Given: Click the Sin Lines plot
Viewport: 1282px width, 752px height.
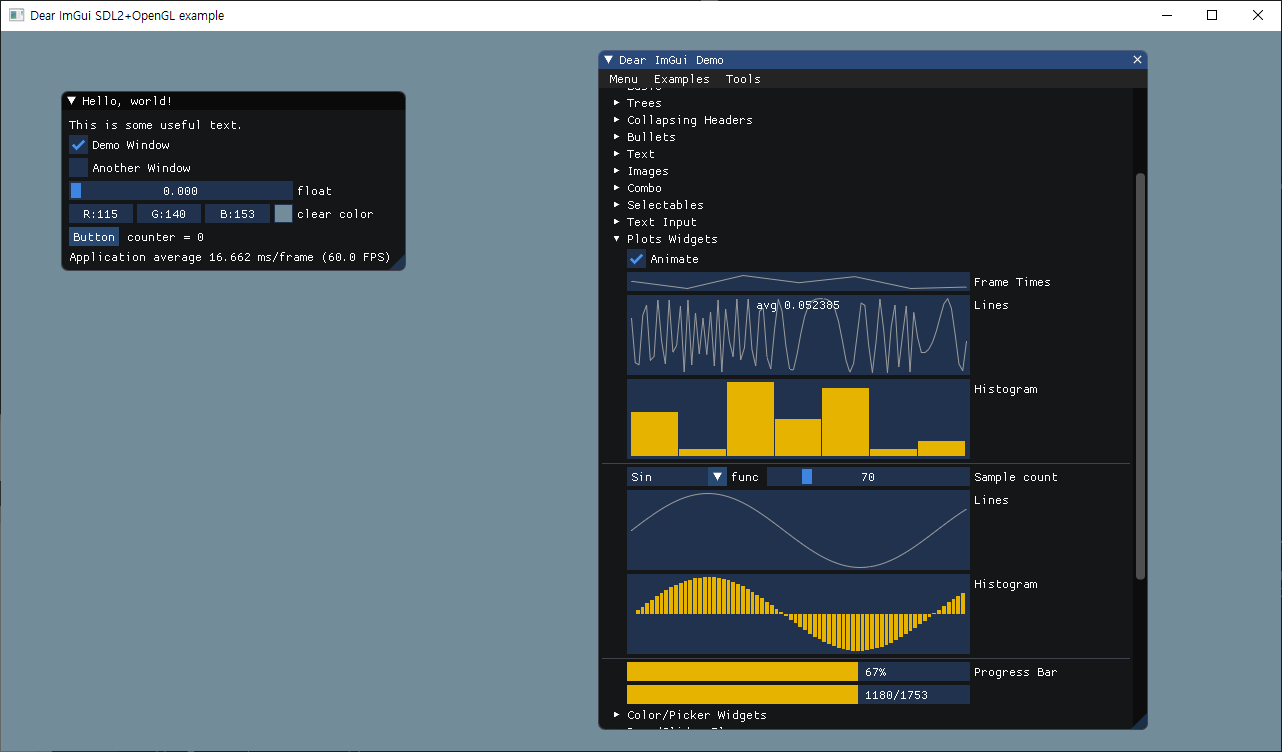Looking at the screenshot, I should click(798, 530).
